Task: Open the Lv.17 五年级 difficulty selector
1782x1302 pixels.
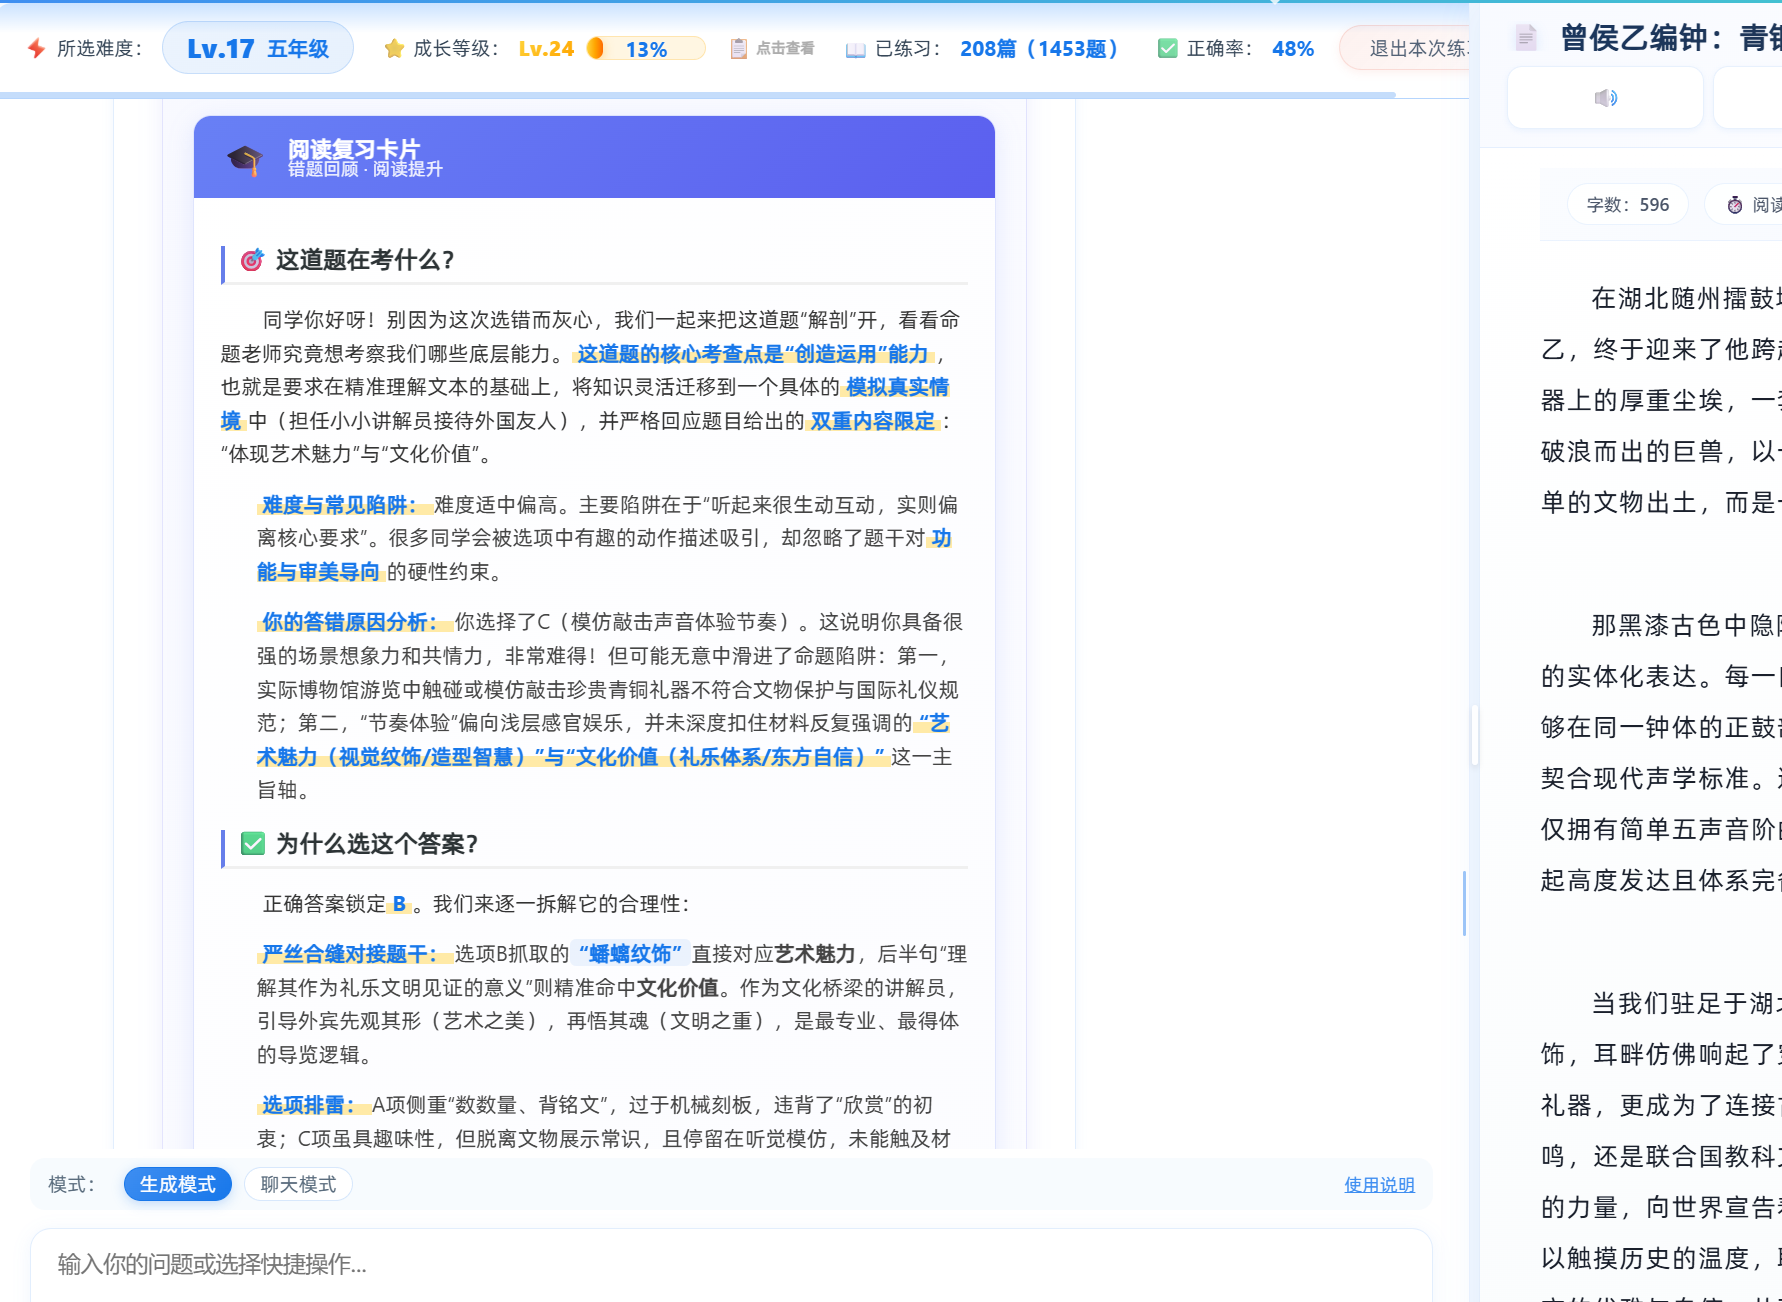Action: pyautogui.click(x=258, y=48)
